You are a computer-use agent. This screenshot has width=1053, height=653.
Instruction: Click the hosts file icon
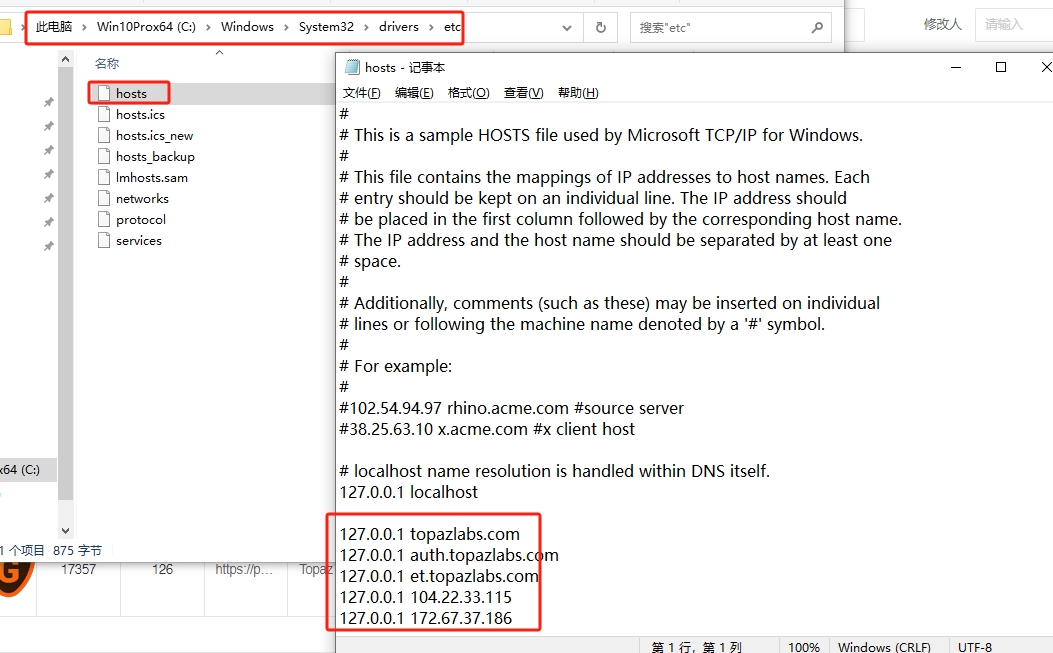tap(103, 93)
